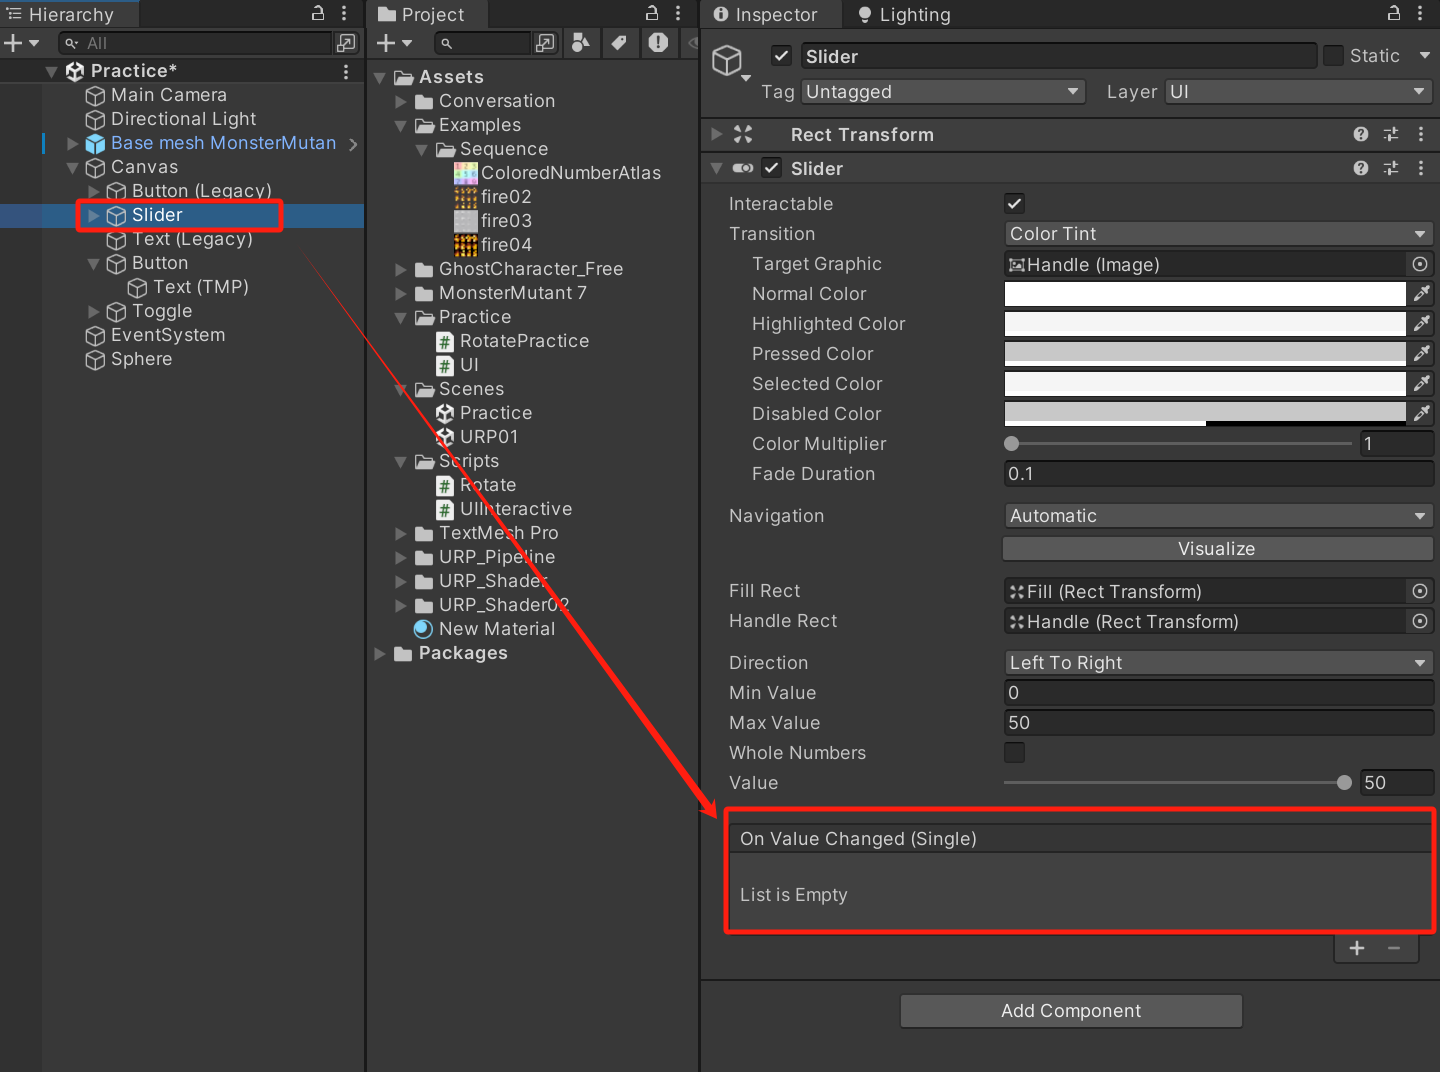1440x1072 pixels.
Task: Expand the Packages folder
Action: [380, 653]
